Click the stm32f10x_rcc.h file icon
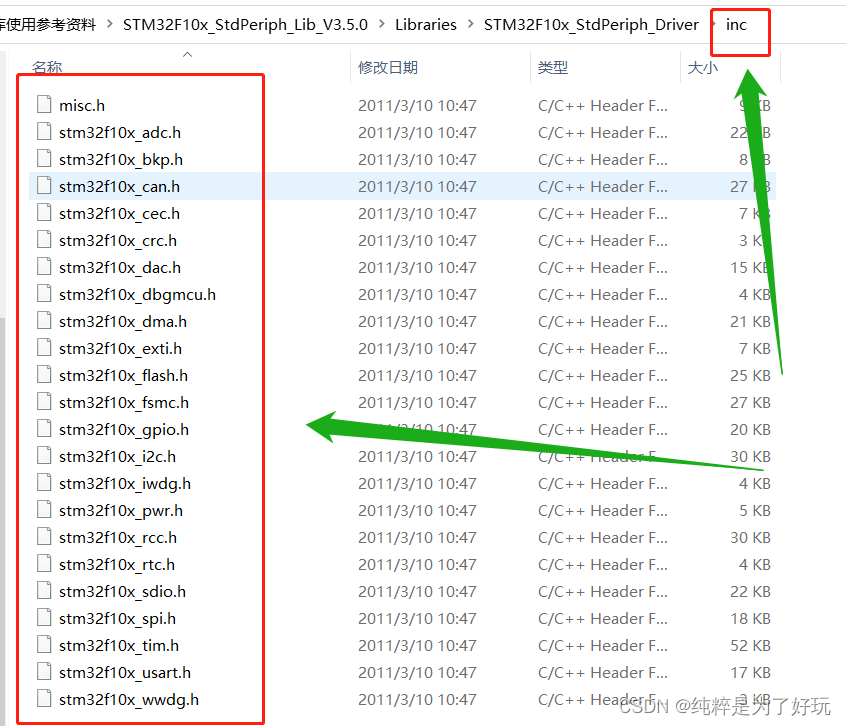This screenshot has width=846, height=726. (44, 536)
